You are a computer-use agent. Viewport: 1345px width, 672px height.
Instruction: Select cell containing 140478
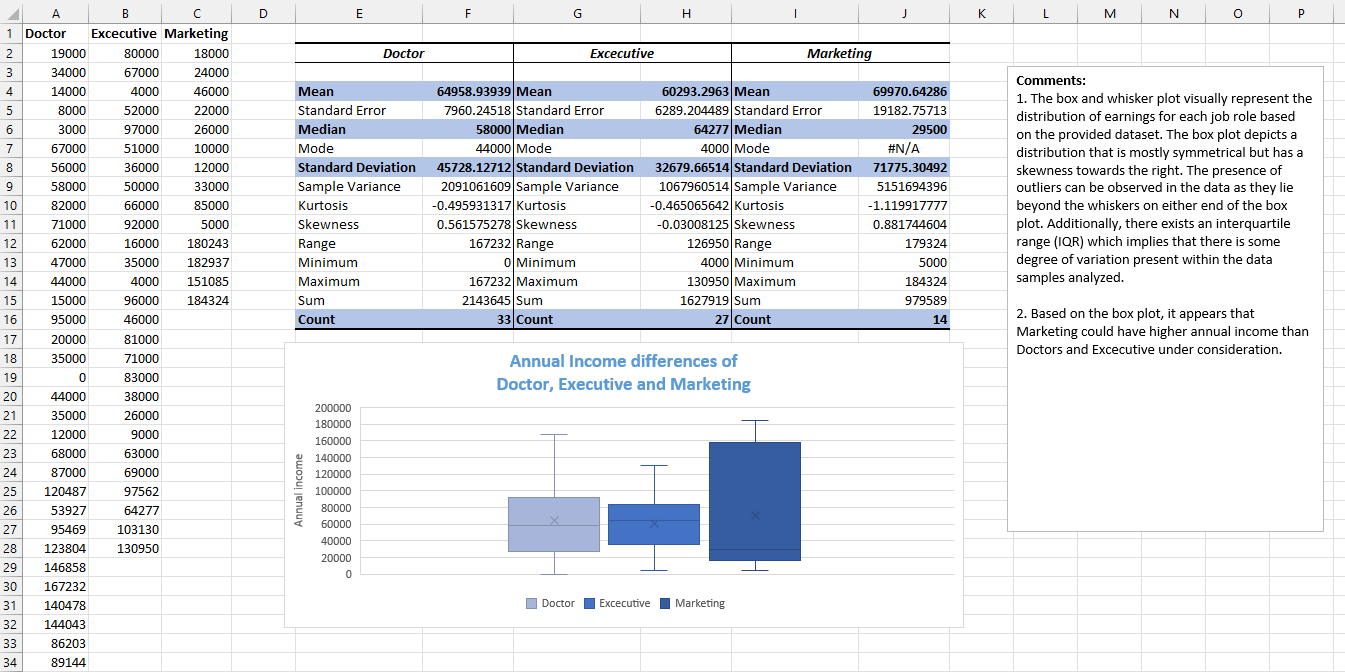pos(54,605)
